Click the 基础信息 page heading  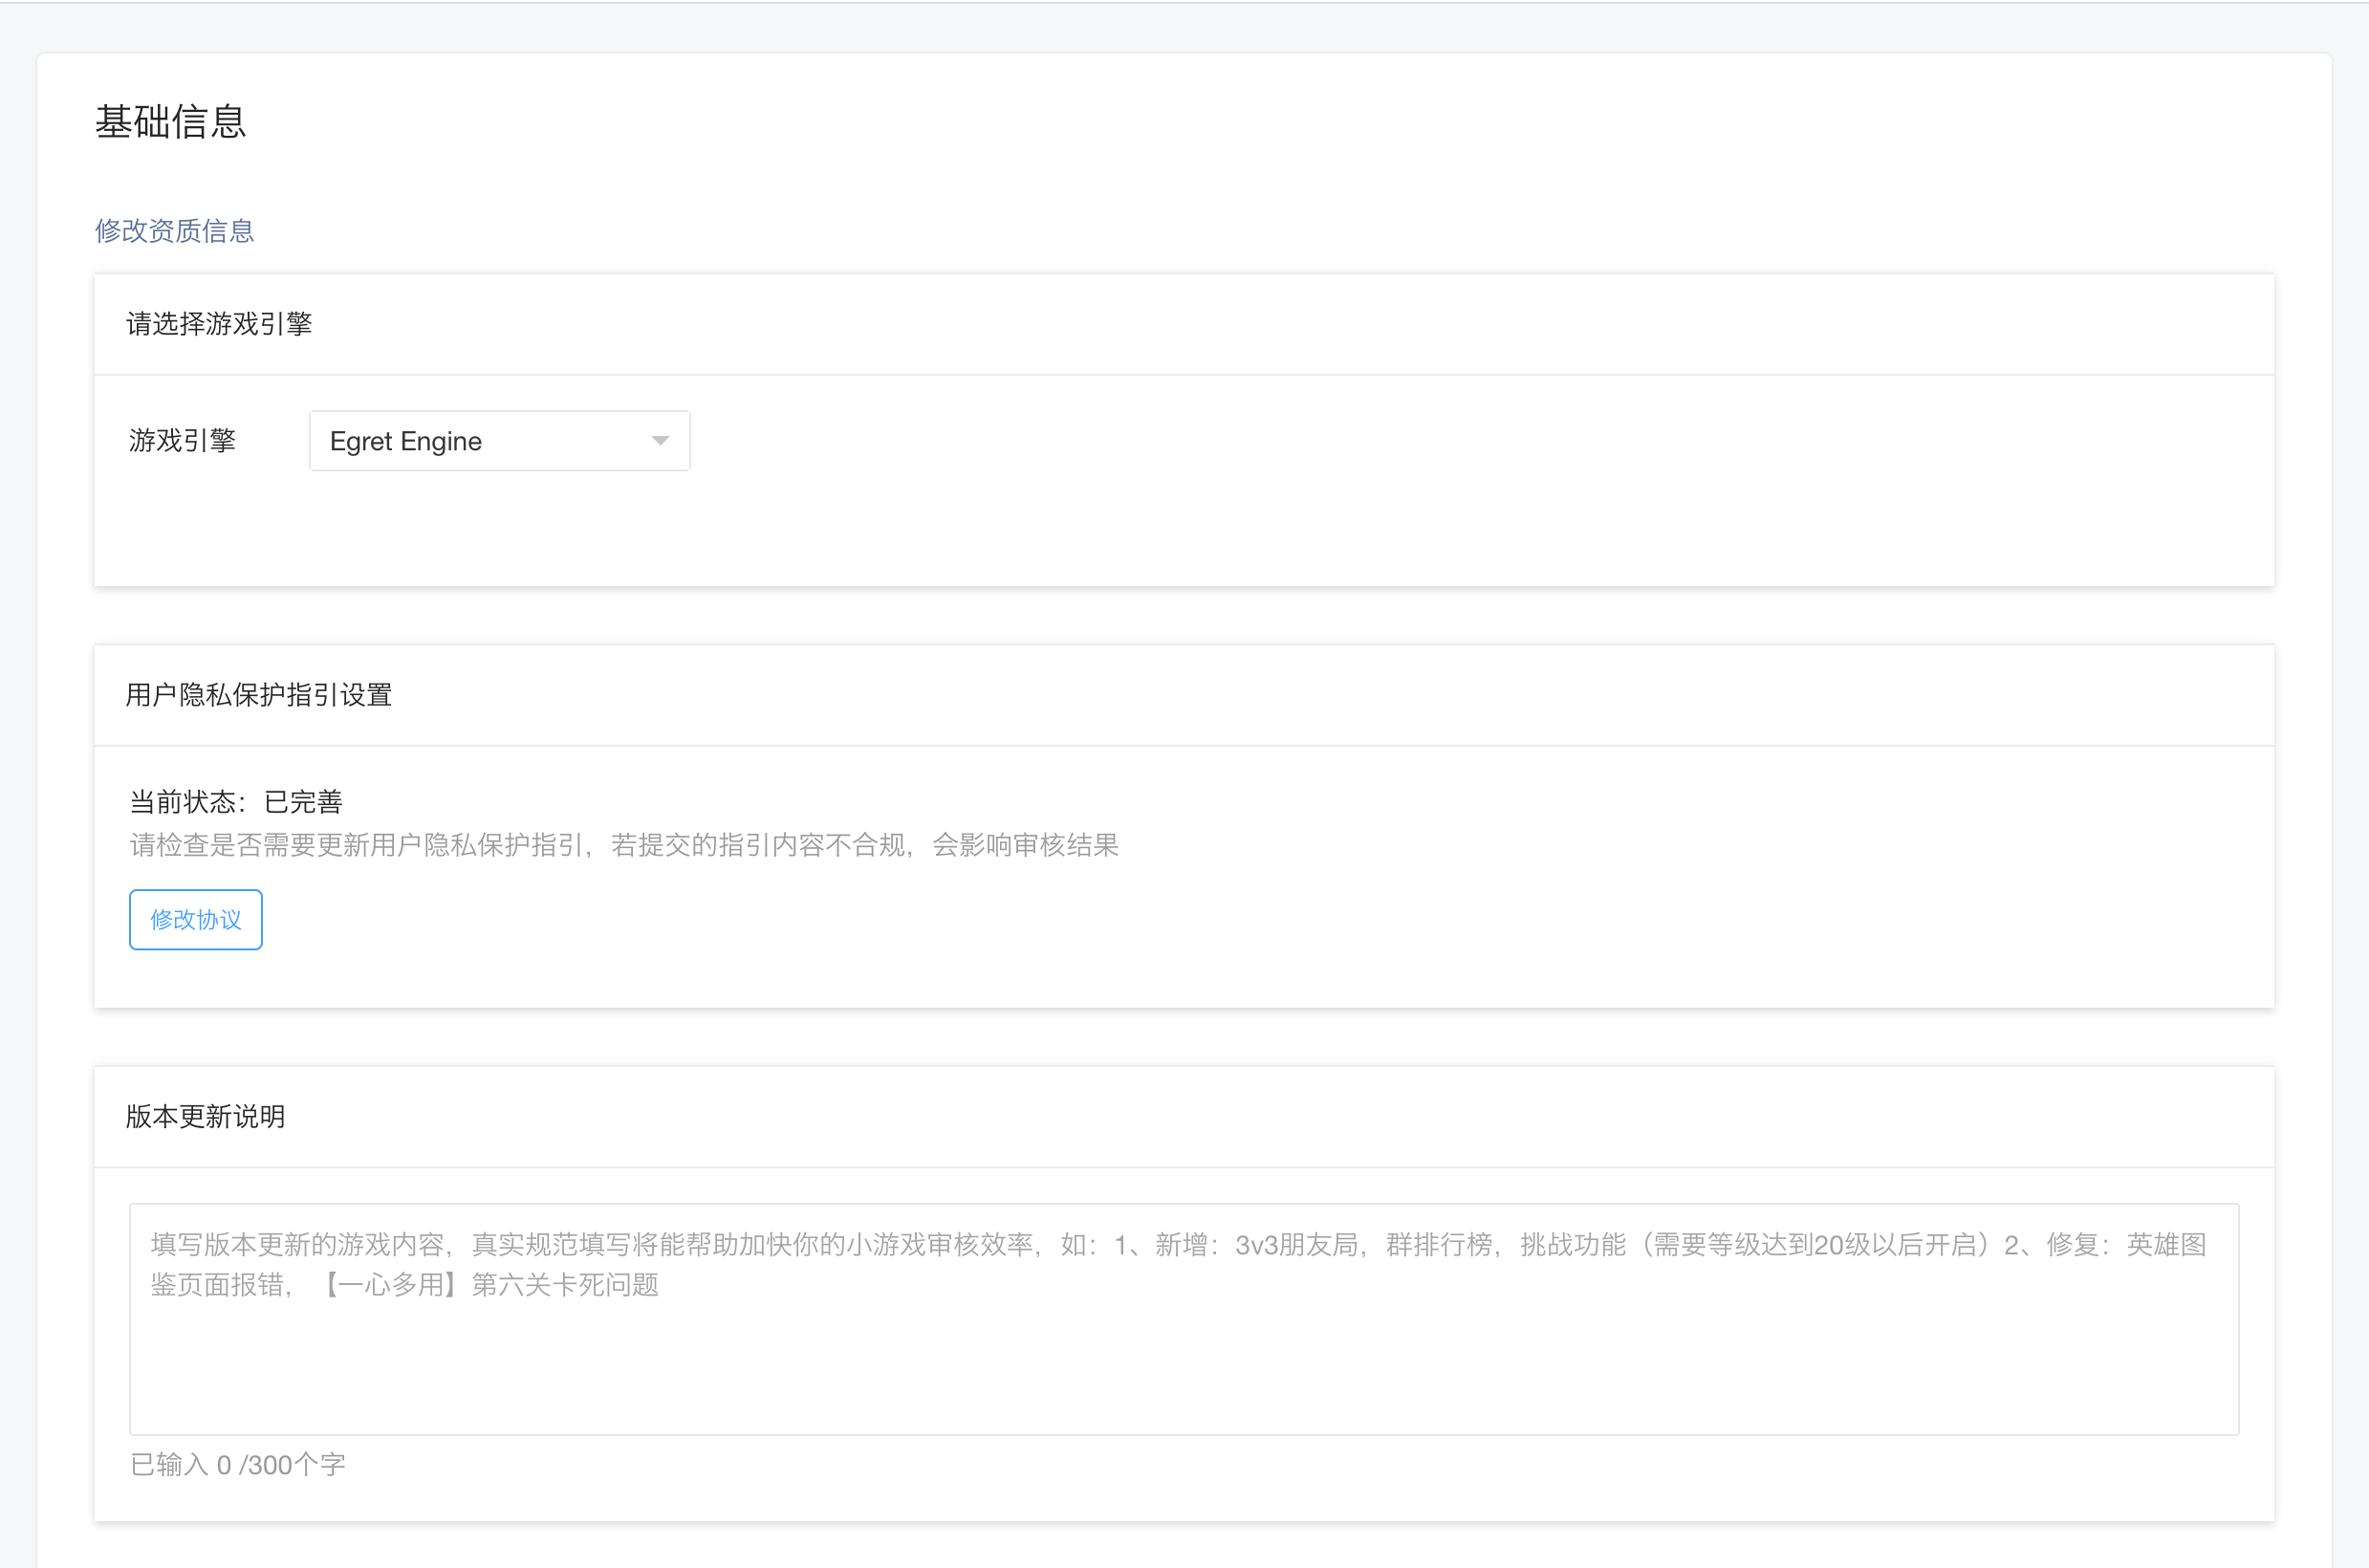pos(170,122)
